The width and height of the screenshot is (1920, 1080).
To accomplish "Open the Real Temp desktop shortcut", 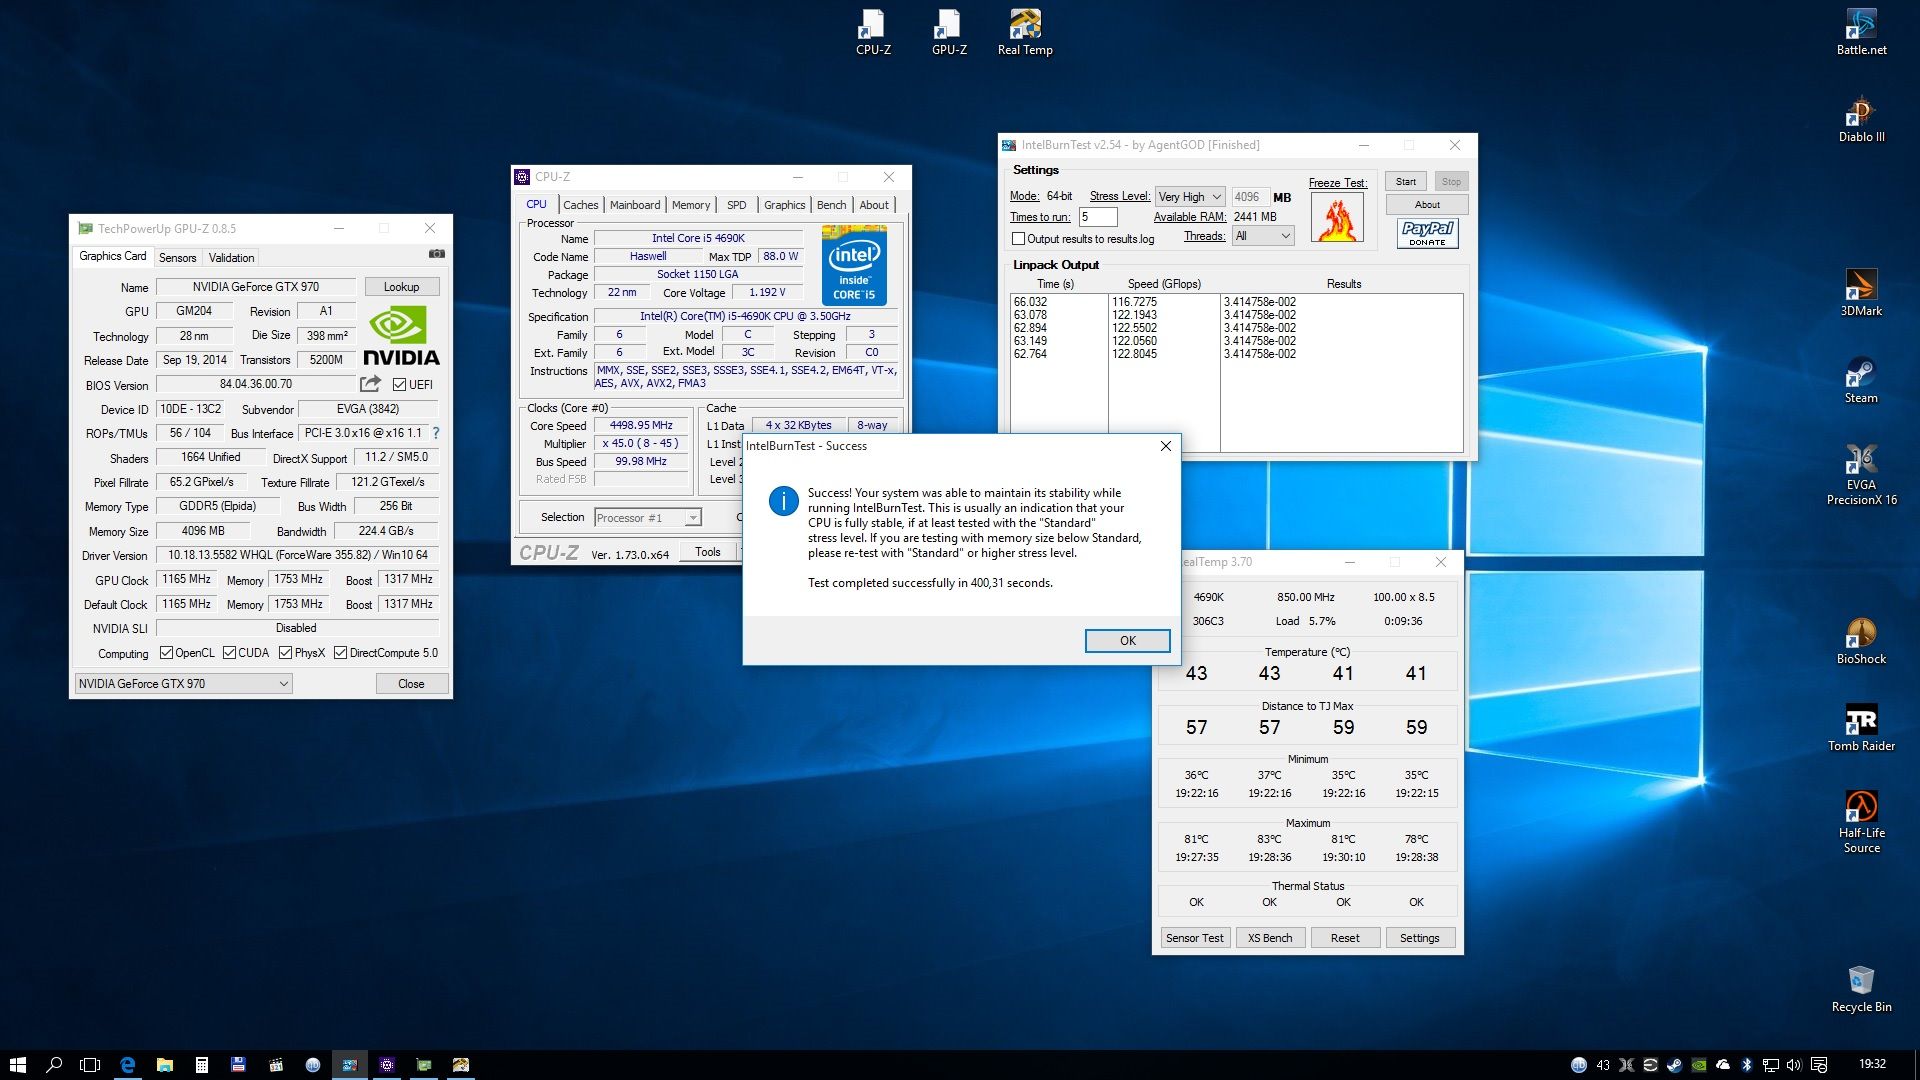I will tap(1025, 32).
